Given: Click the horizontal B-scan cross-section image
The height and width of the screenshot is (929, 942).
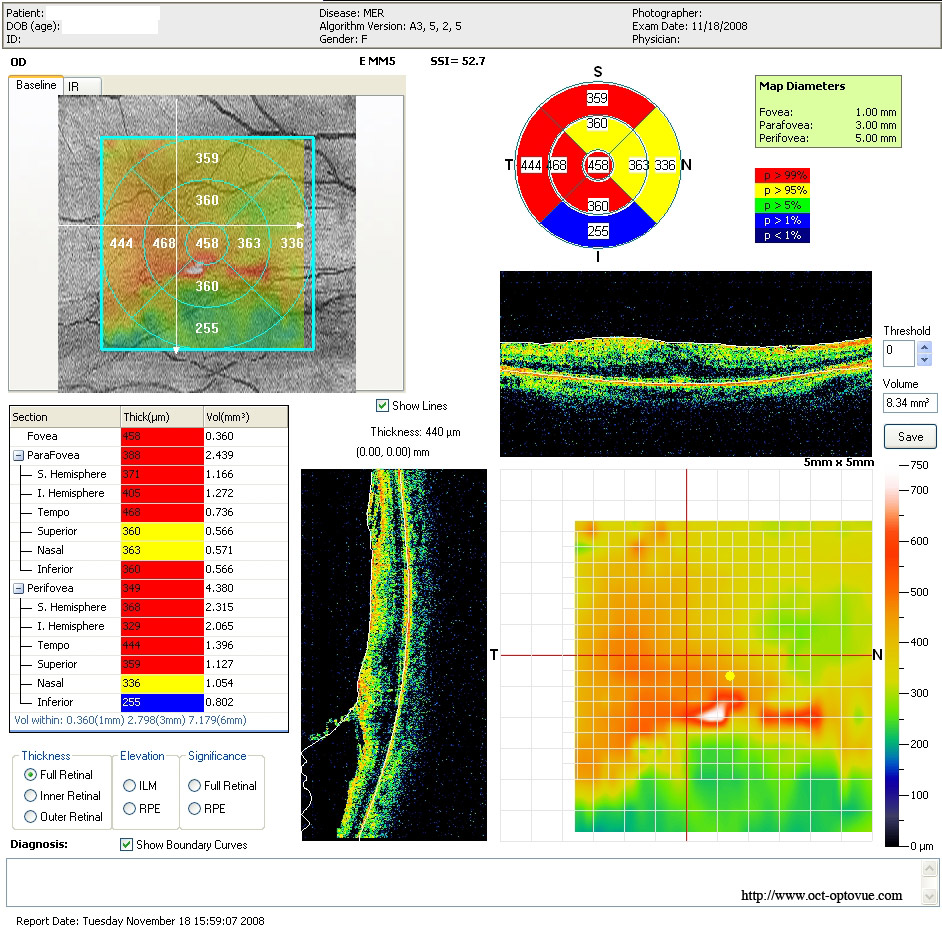Looking at the screenshot, I should click(x=685, y=364).
